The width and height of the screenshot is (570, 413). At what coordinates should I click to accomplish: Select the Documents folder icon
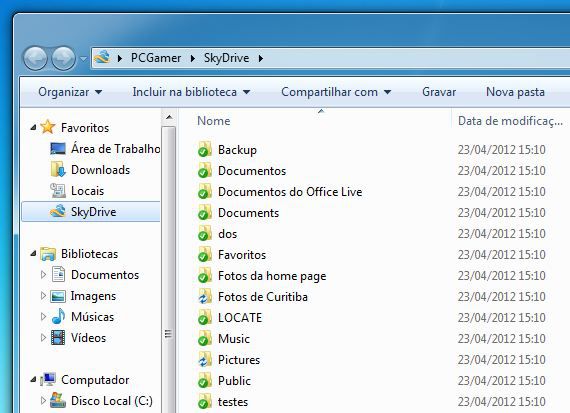pyautogui.click(x=205, y=212)
